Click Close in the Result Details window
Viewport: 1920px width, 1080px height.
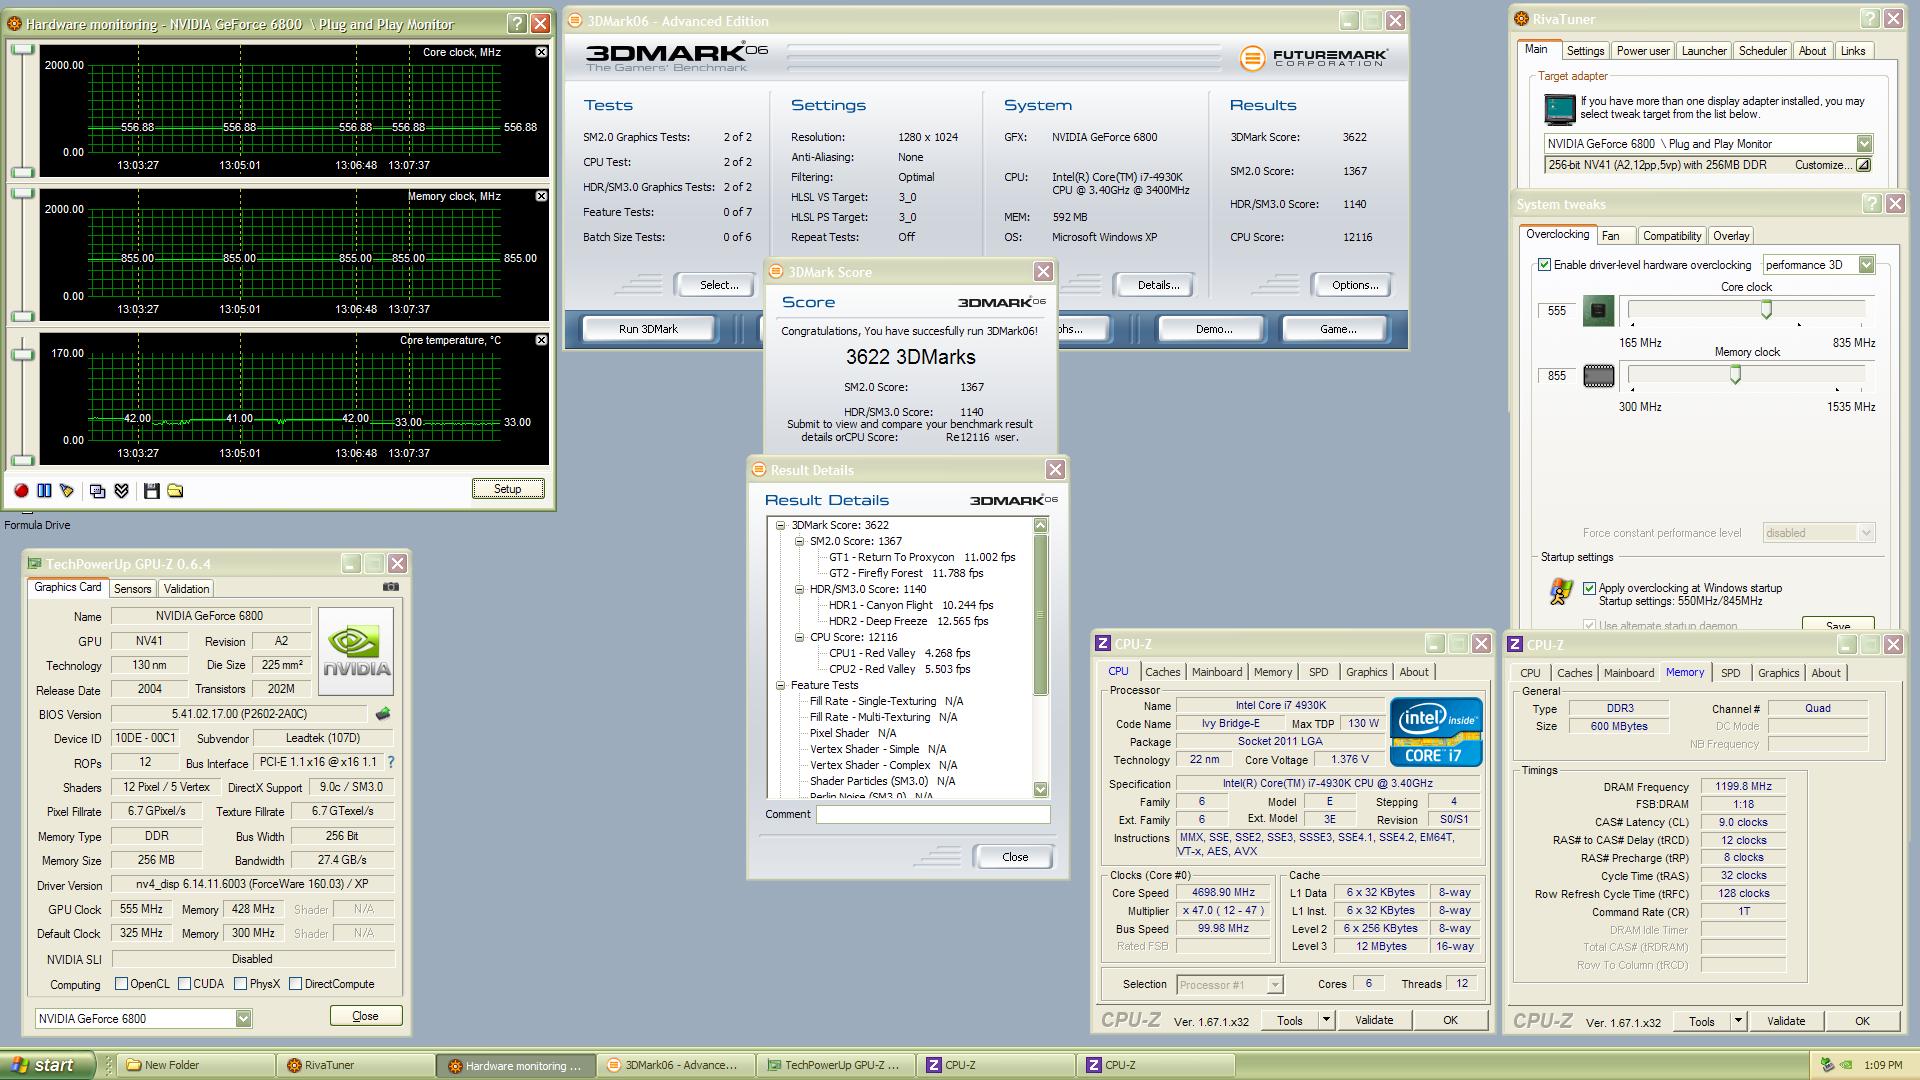(1015, 857)
